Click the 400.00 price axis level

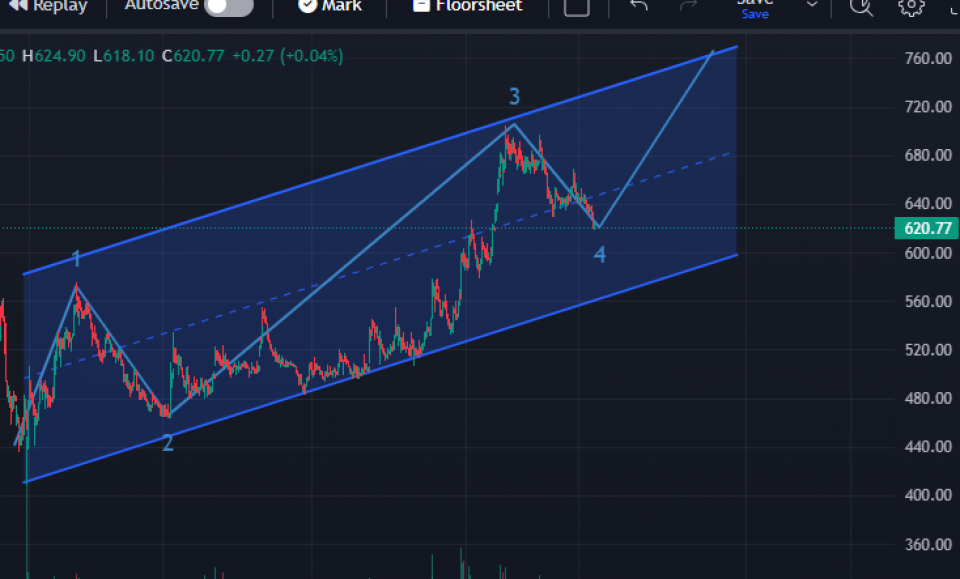(x=927, y=496)
